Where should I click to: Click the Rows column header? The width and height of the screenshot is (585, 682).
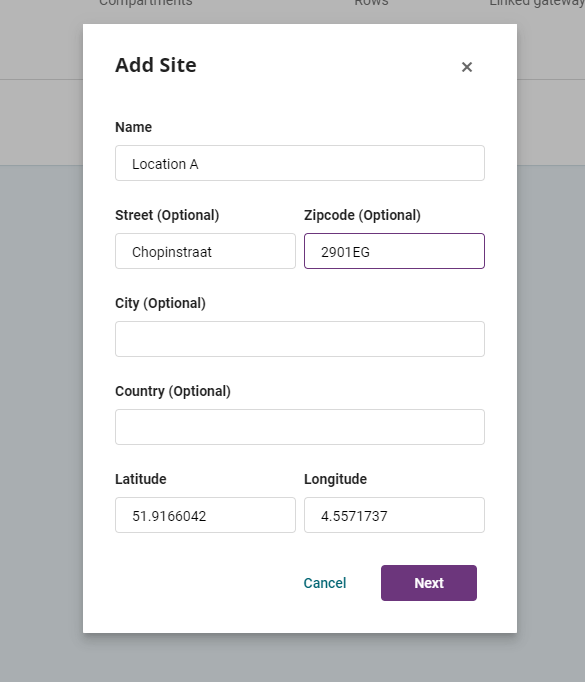pyautogui.click(x=371, y=3)
